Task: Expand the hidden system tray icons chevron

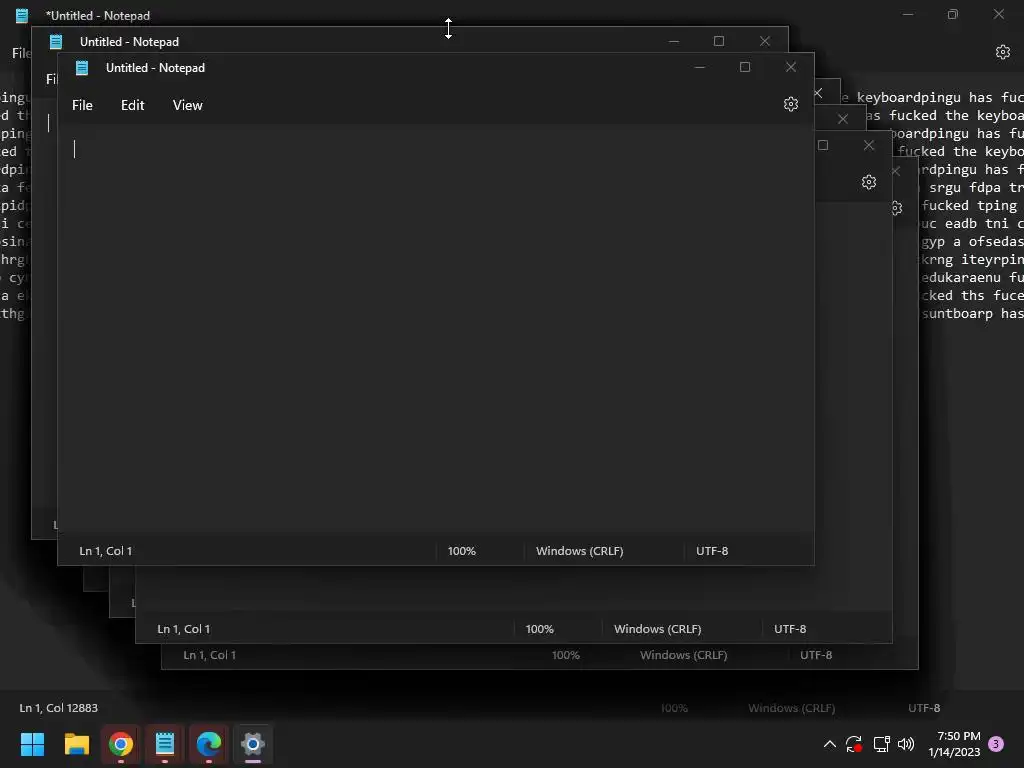Action: tap(829, 744)
